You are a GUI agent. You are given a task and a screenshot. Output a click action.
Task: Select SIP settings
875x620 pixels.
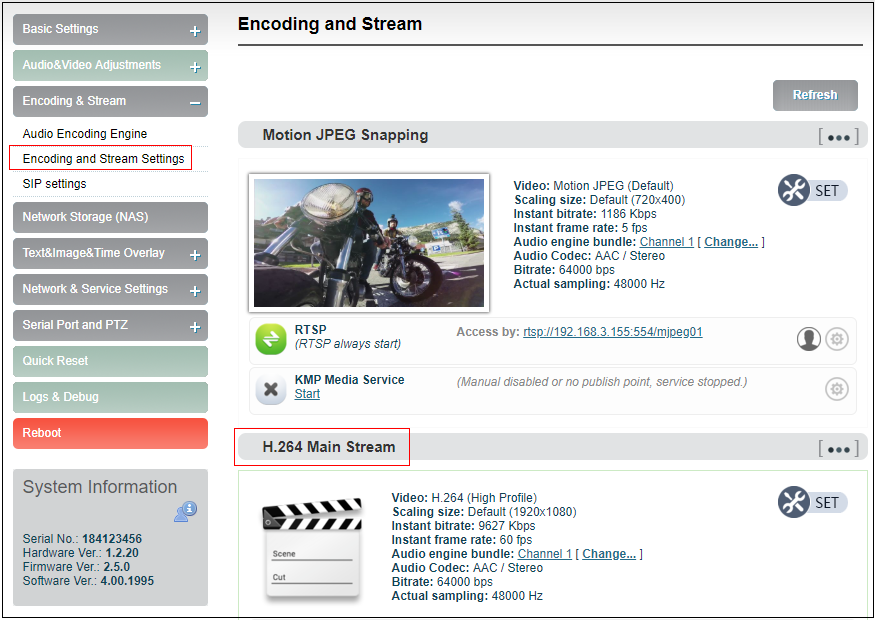[x=55, y=184]
